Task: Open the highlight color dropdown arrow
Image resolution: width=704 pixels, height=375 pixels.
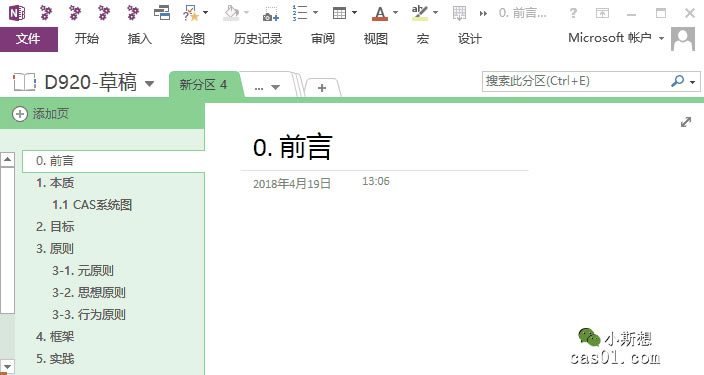Action: 436,13
